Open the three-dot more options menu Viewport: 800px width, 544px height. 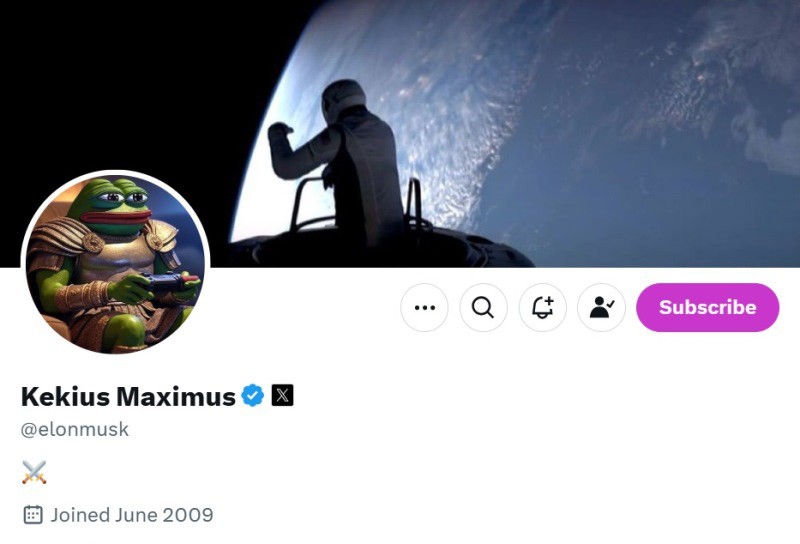(424, 307)
